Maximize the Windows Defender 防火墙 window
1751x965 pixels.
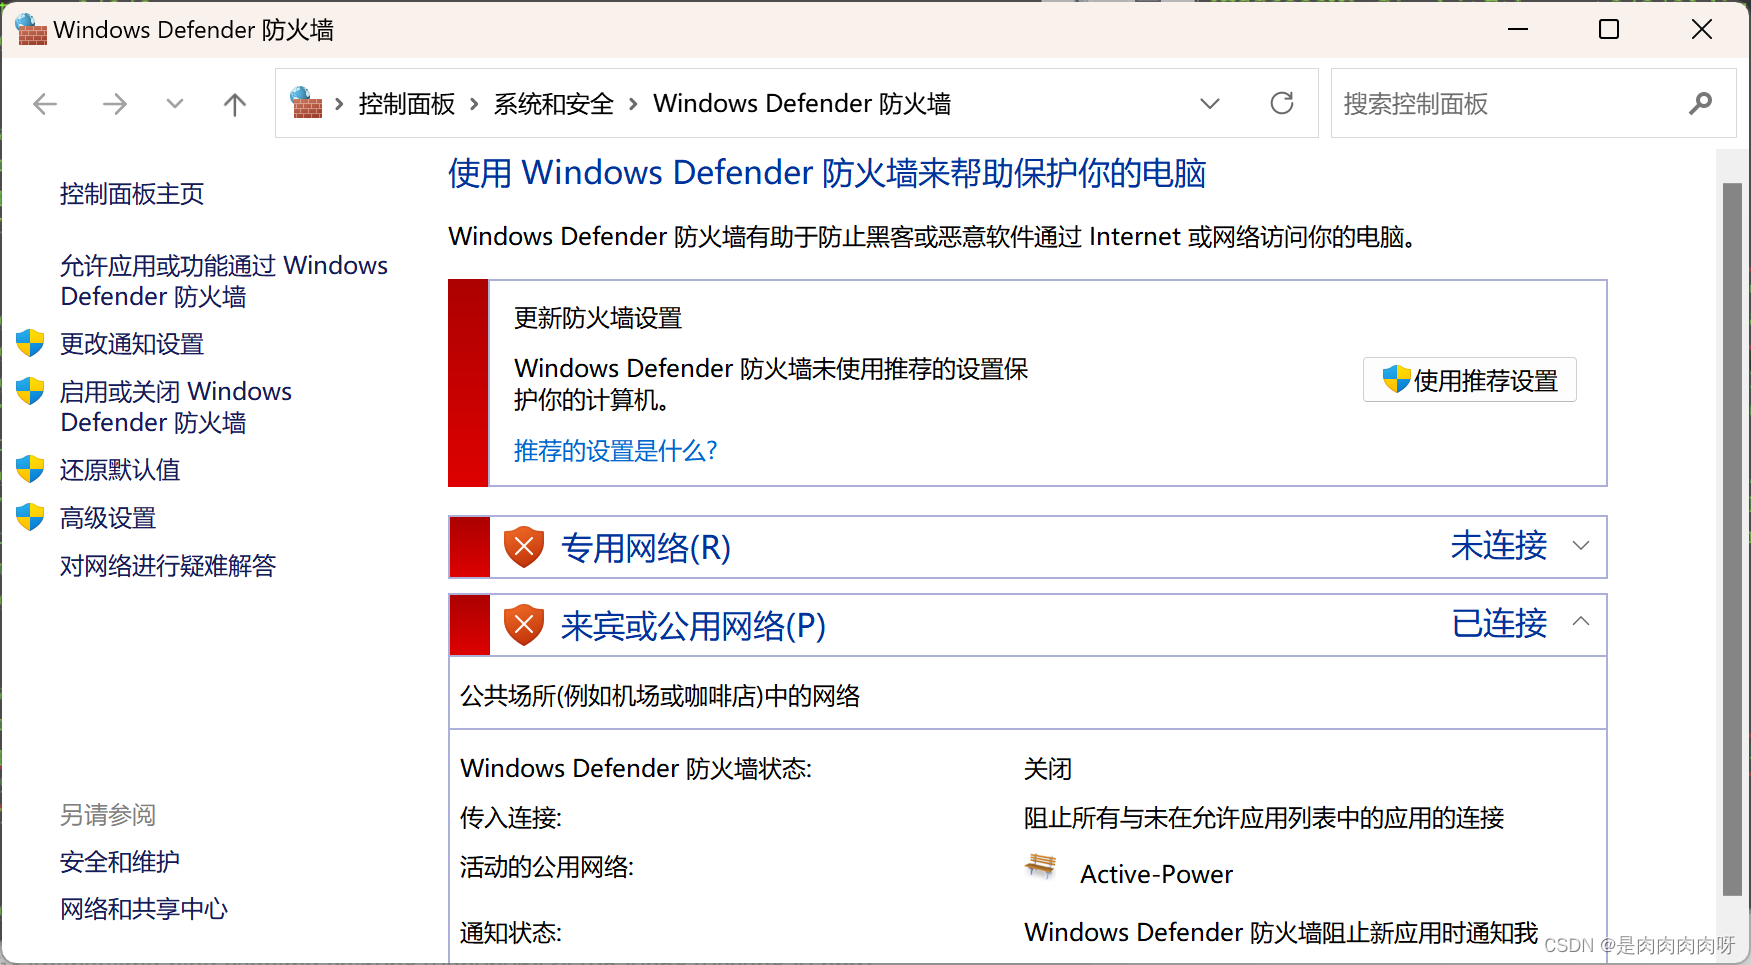click(x=1609, y=29)
